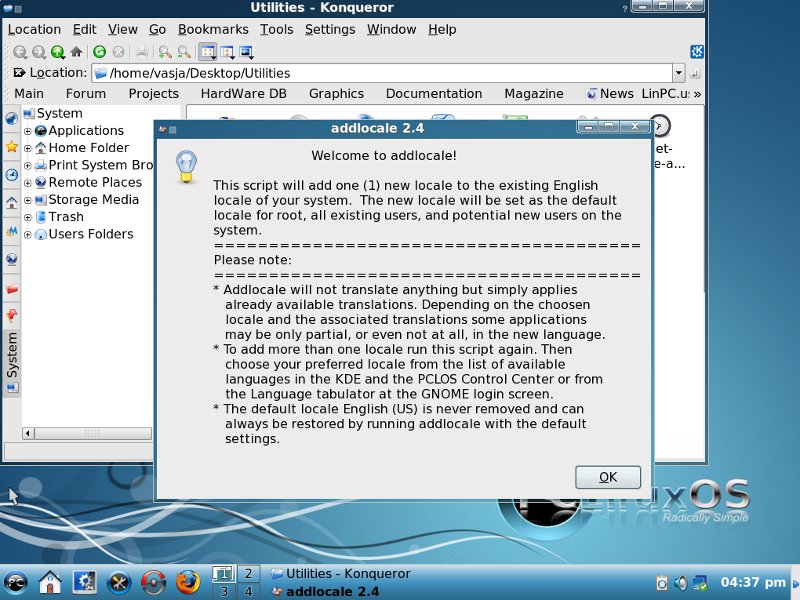Viewport: 800px width, 600px height.
Task: Click the Home icon in Konqueror toolbar
Action: 76,52
